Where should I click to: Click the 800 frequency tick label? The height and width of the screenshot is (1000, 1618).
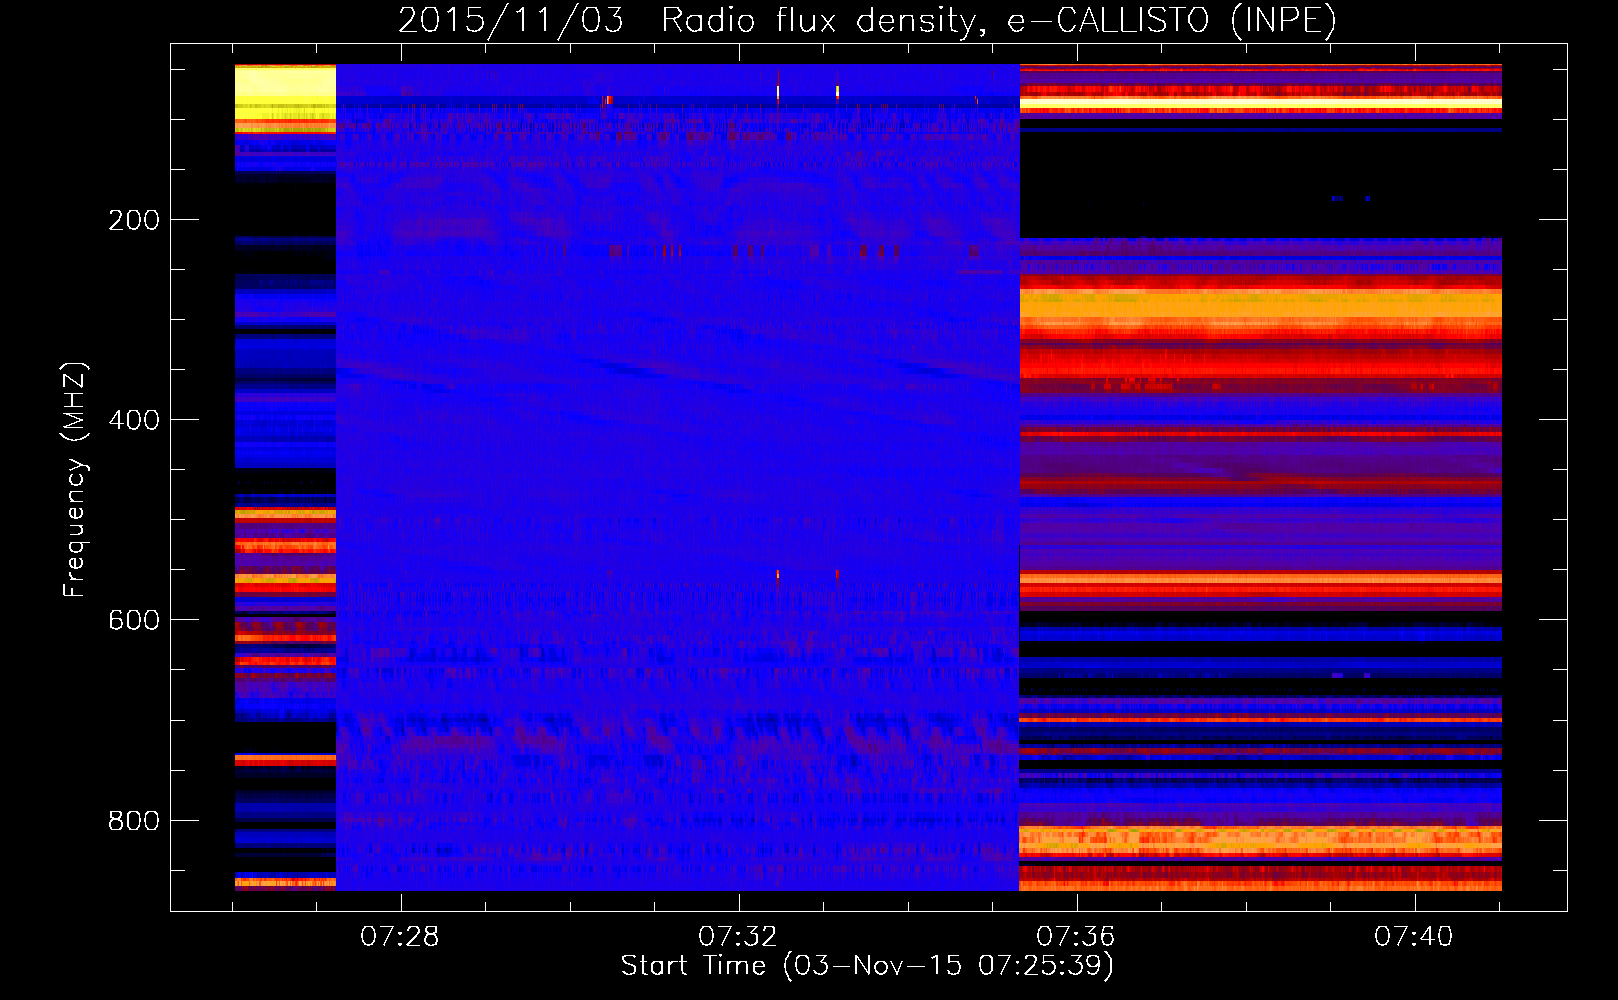pos(134,821)
